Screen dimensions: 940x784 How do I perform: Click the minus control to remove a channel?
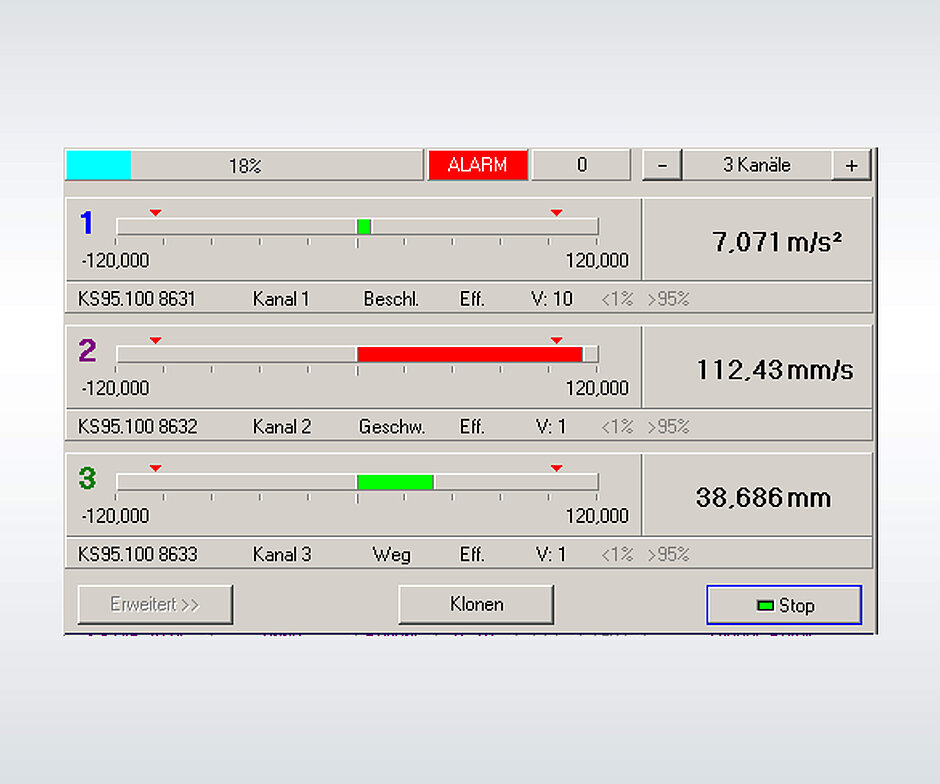click(x=661, y=165)
